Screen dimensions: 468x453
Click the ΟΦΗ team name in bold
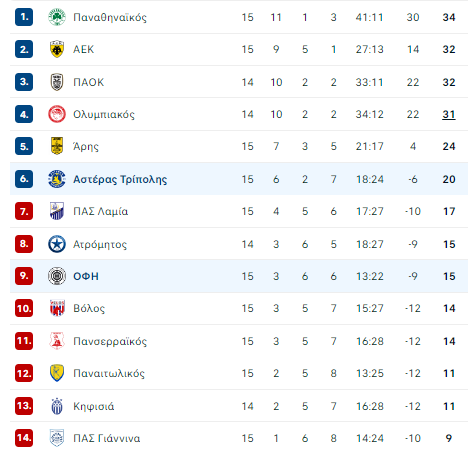point(86,276)
